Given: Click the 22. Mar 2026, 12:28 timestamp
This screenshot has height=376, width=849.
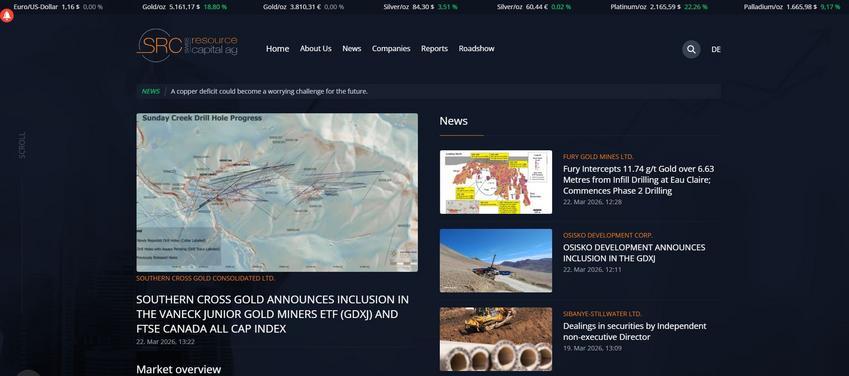Looking at the screenshot, I should pos(592,202).
